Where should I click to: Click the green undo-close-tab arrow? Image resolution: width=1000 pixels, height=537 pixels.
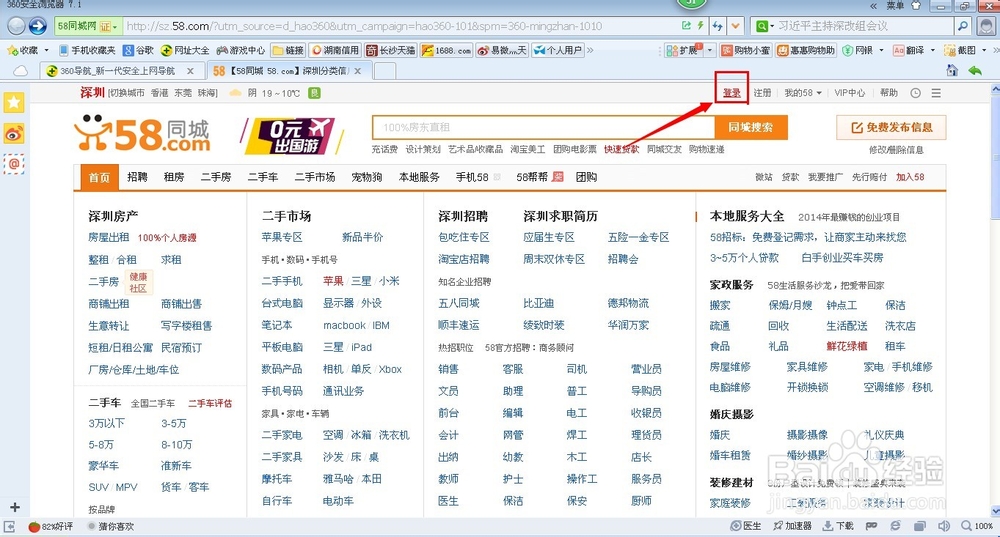(x=974, y=70)
